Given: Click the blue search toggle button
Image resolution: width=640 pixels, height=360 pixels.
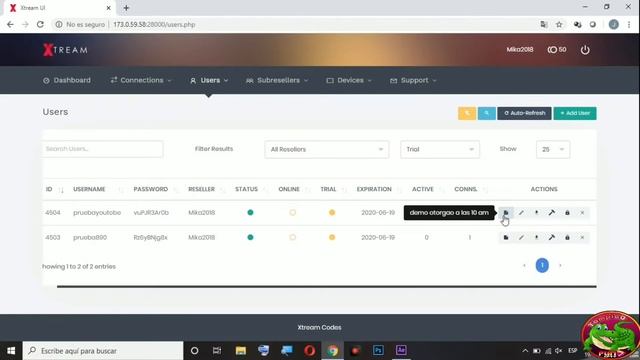Looking at the screenshot, I should point(487,113).
